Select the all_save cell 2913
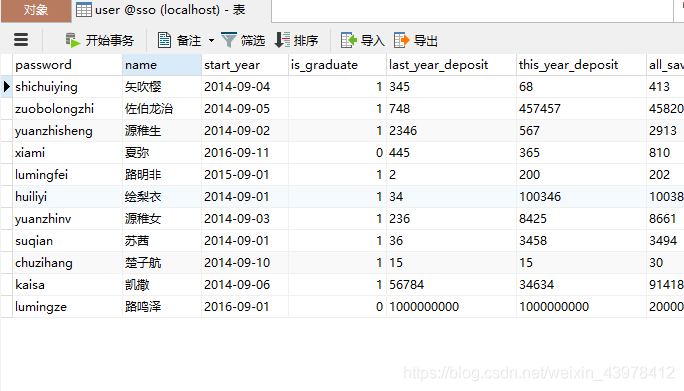The height and width of the screenshot is (391, 684). 665,131
